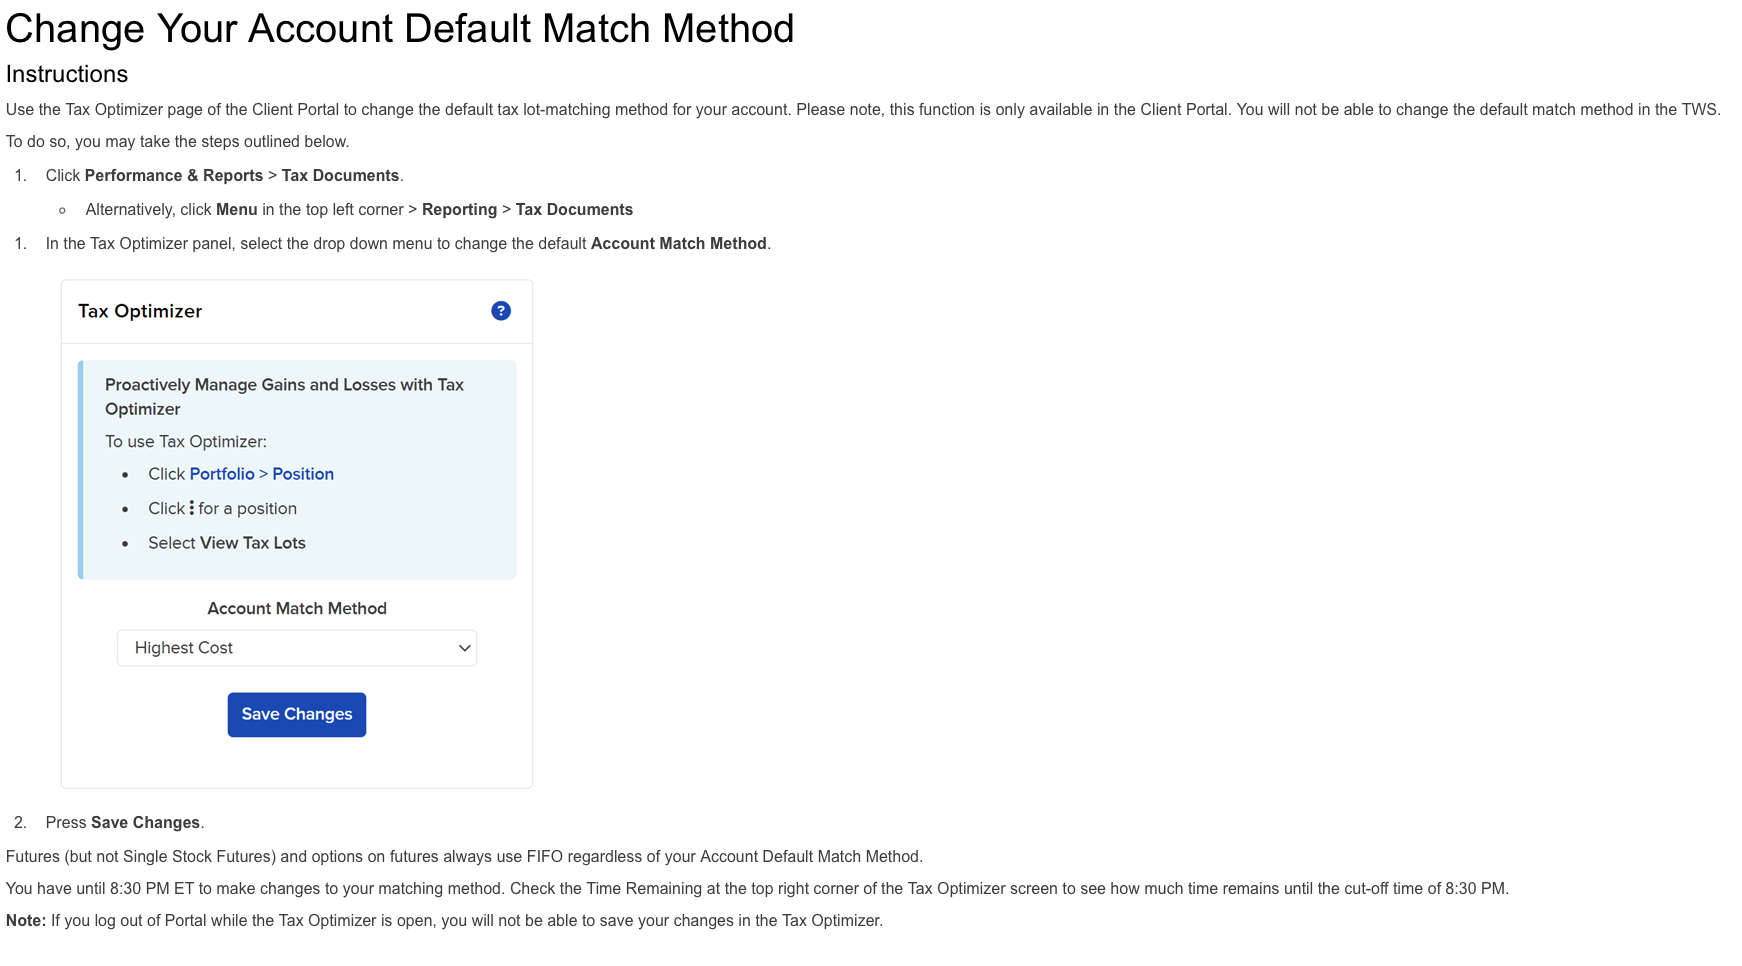This screenshot has height=966, width=1742.
Task: Click the bold Performance & Reports text
Action: [x=174, y=175]
